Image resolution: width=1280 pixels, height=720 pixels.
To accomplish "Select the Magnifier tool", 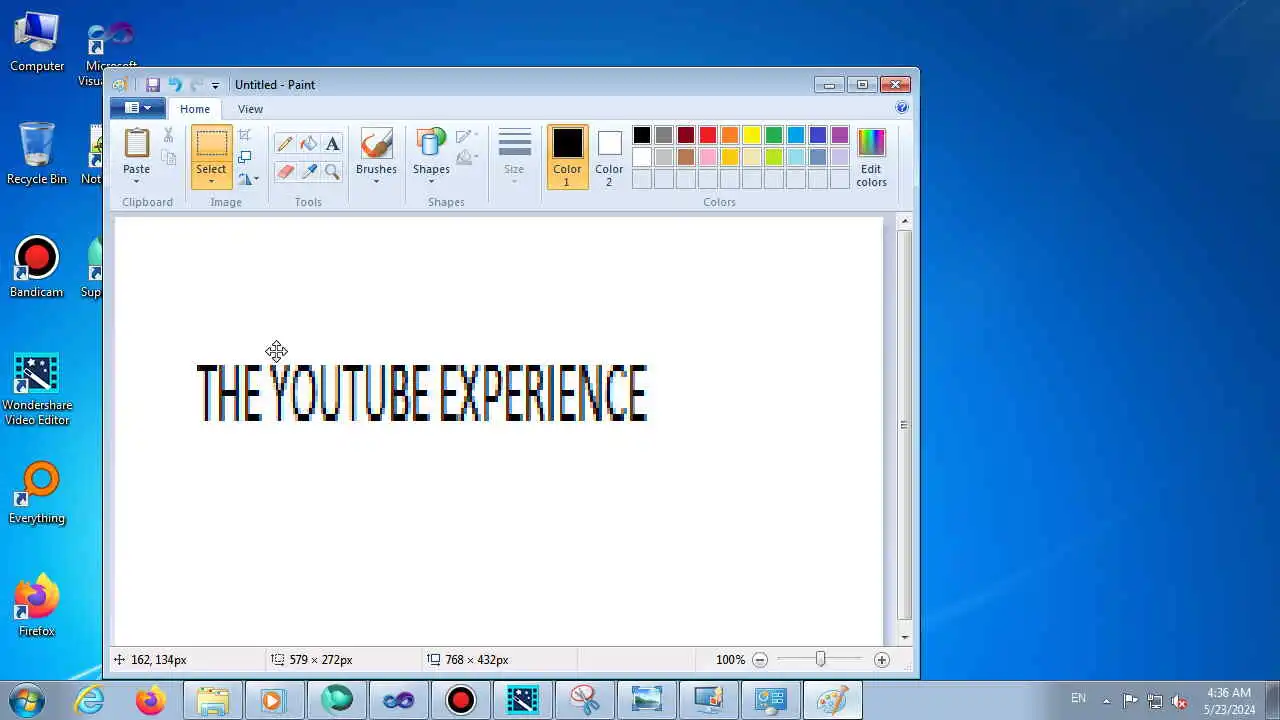I will pos(332,172).
